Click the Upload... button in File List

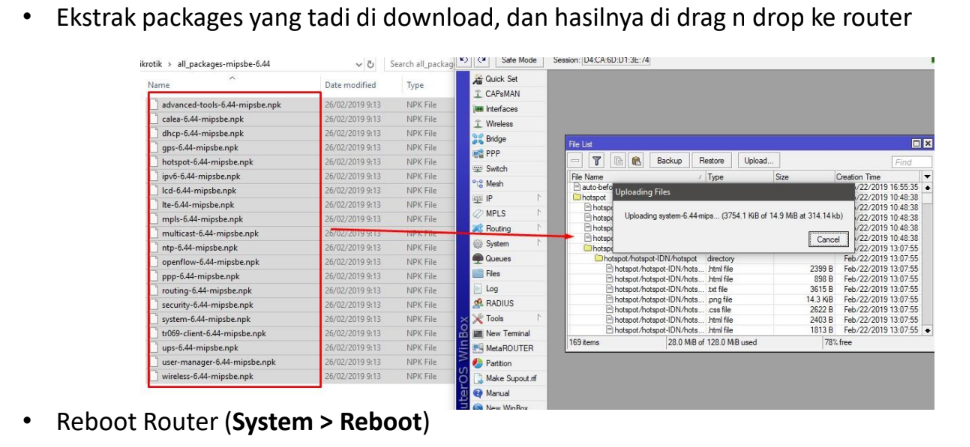pyautogui.click(x=758, y=161)
